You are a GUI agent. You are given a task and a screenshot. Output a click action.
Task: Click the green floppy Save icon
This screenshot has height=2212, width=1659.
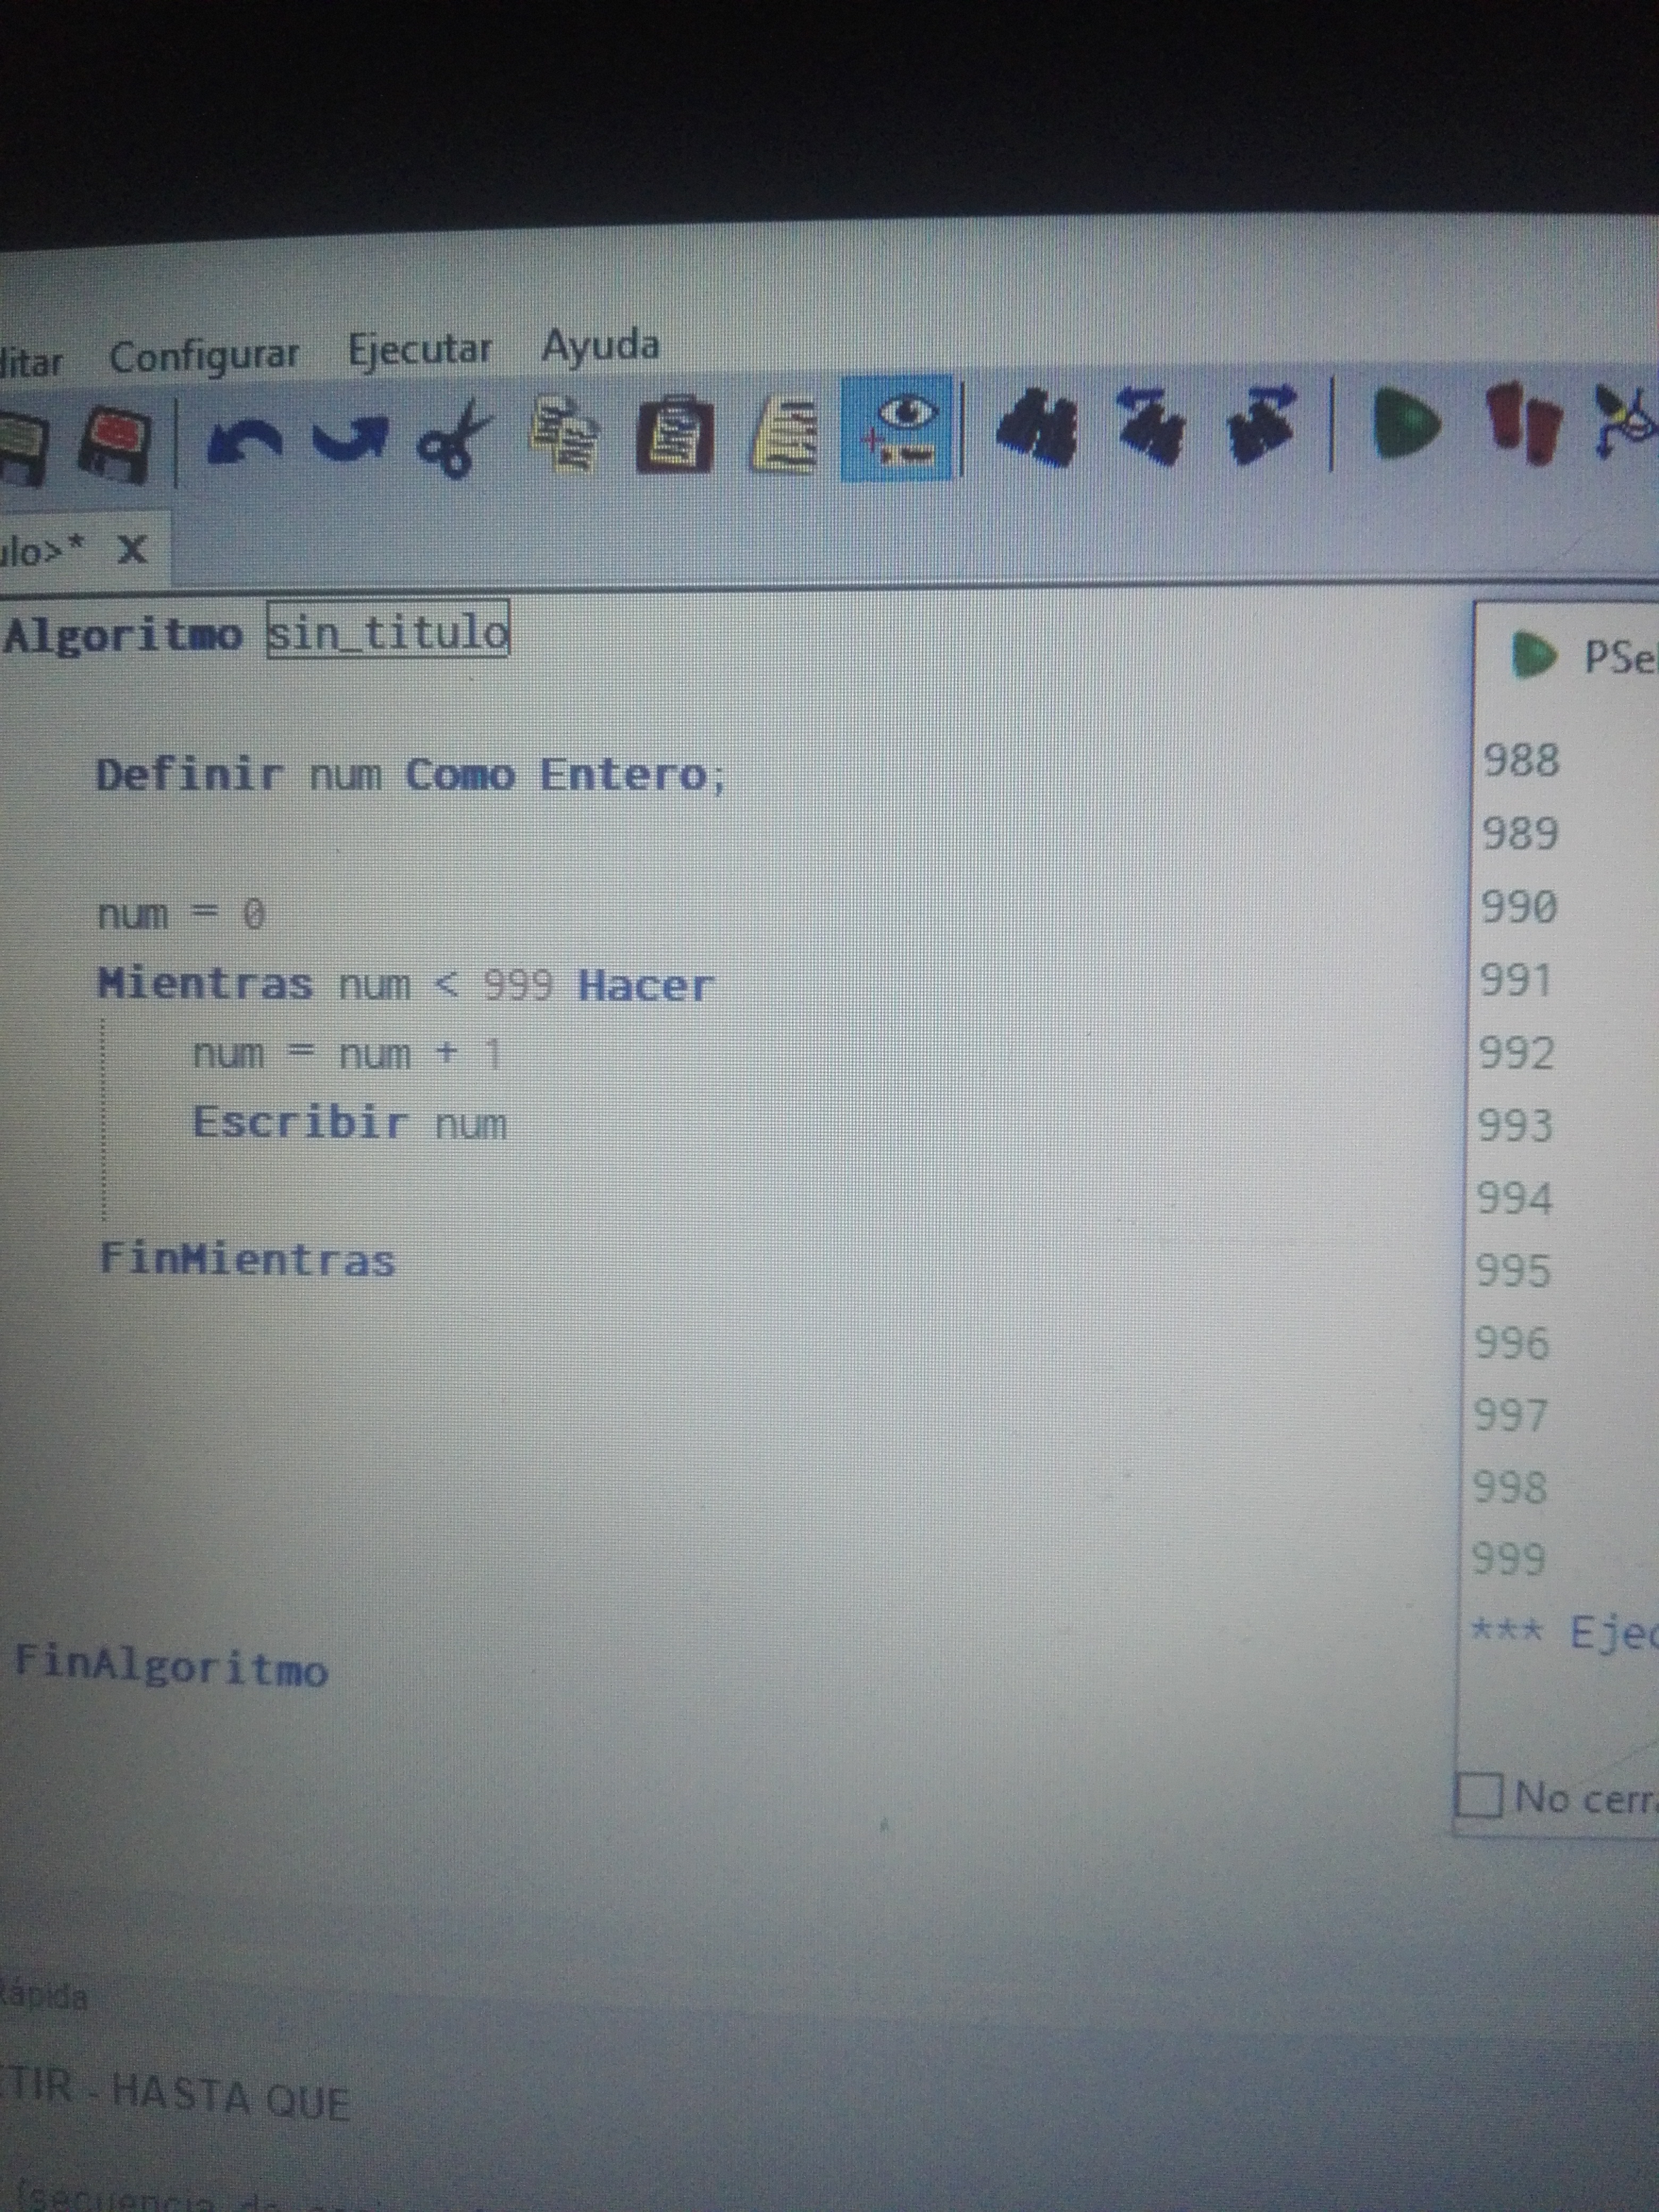(x=22, y=449)
